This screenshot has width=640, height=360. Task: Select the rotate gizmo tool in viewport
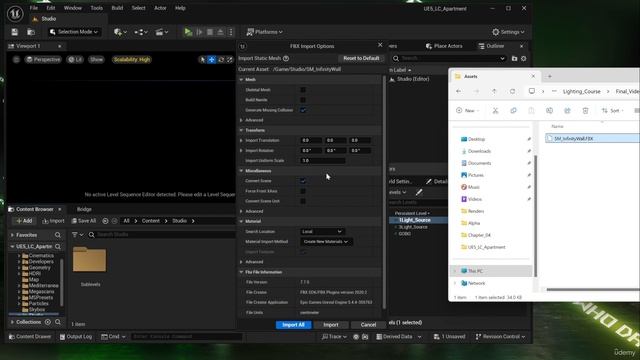221,60
